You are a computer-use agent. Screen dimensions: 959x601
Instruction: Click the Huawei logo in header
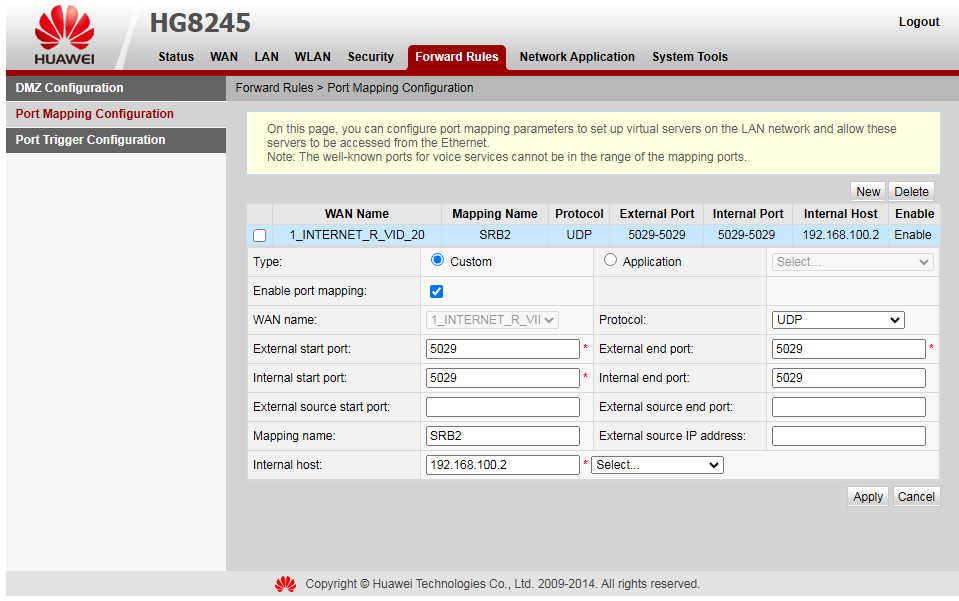64,35
